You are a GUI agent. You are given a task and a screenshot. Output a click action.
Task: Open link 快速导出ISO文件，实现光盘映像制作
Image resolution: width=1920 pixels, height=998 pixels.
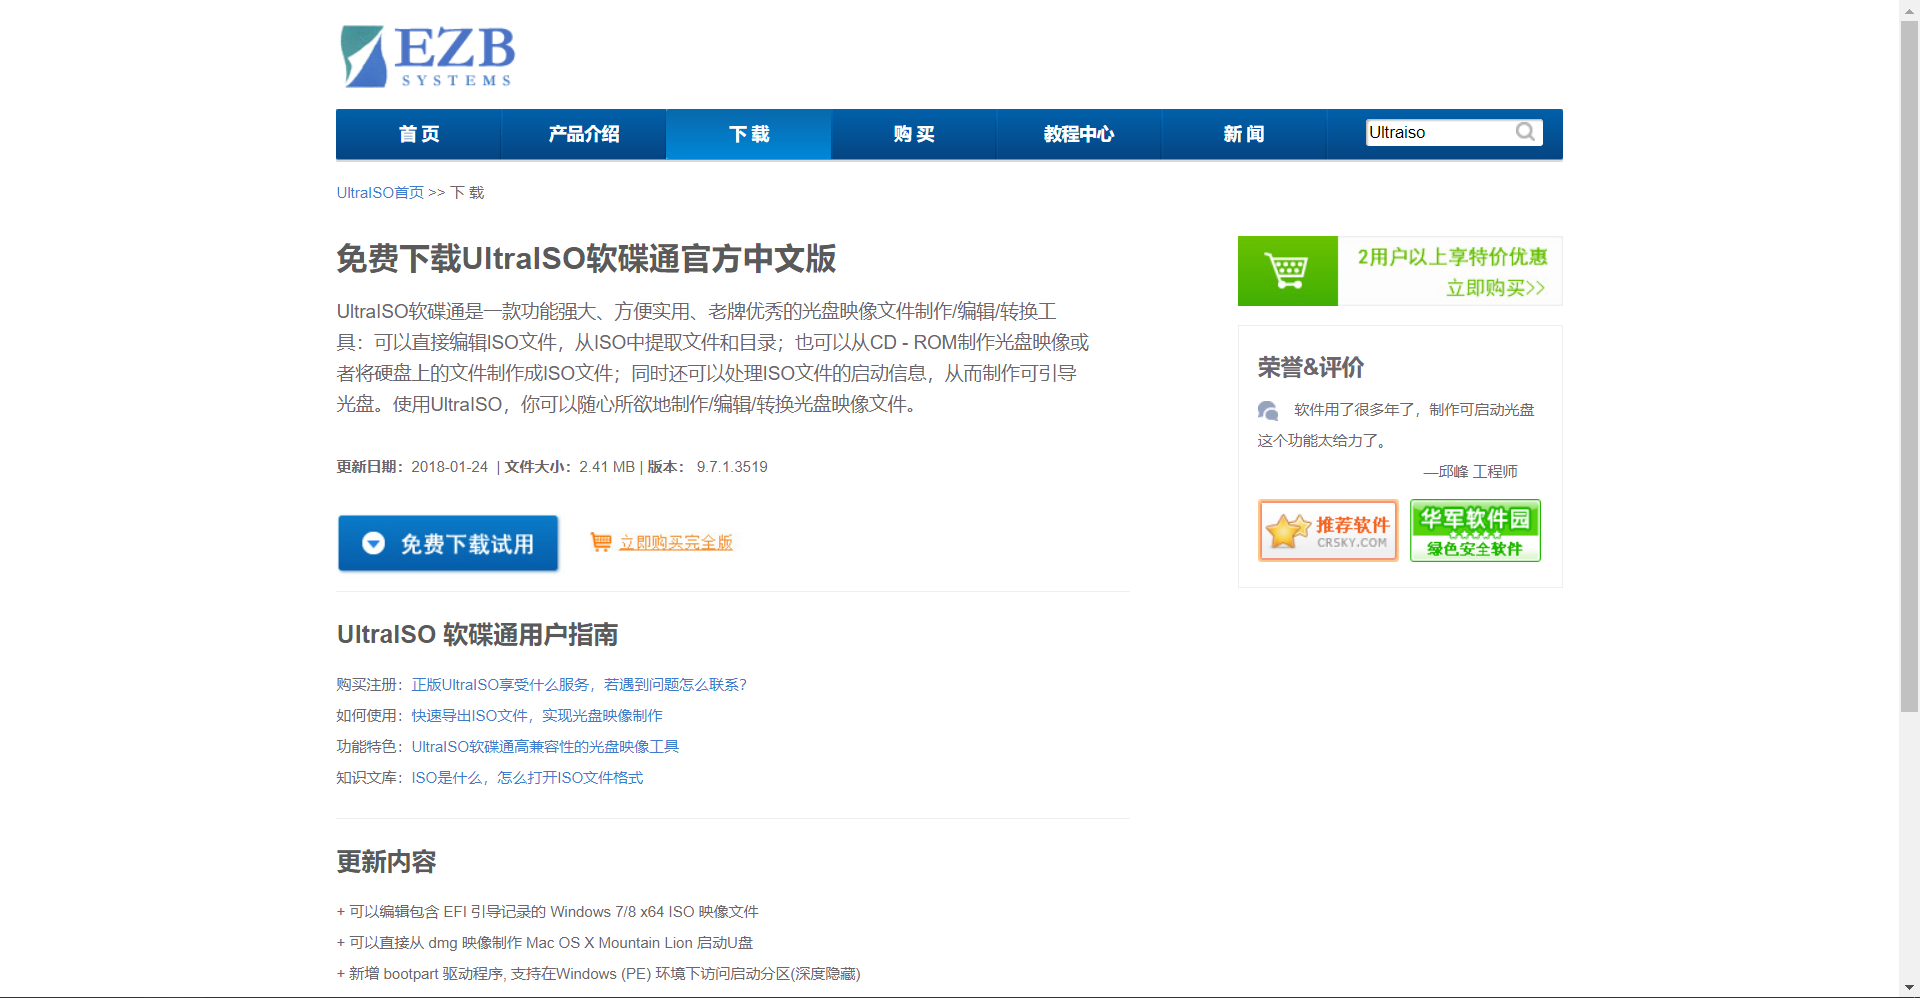[x=537, y=715]
